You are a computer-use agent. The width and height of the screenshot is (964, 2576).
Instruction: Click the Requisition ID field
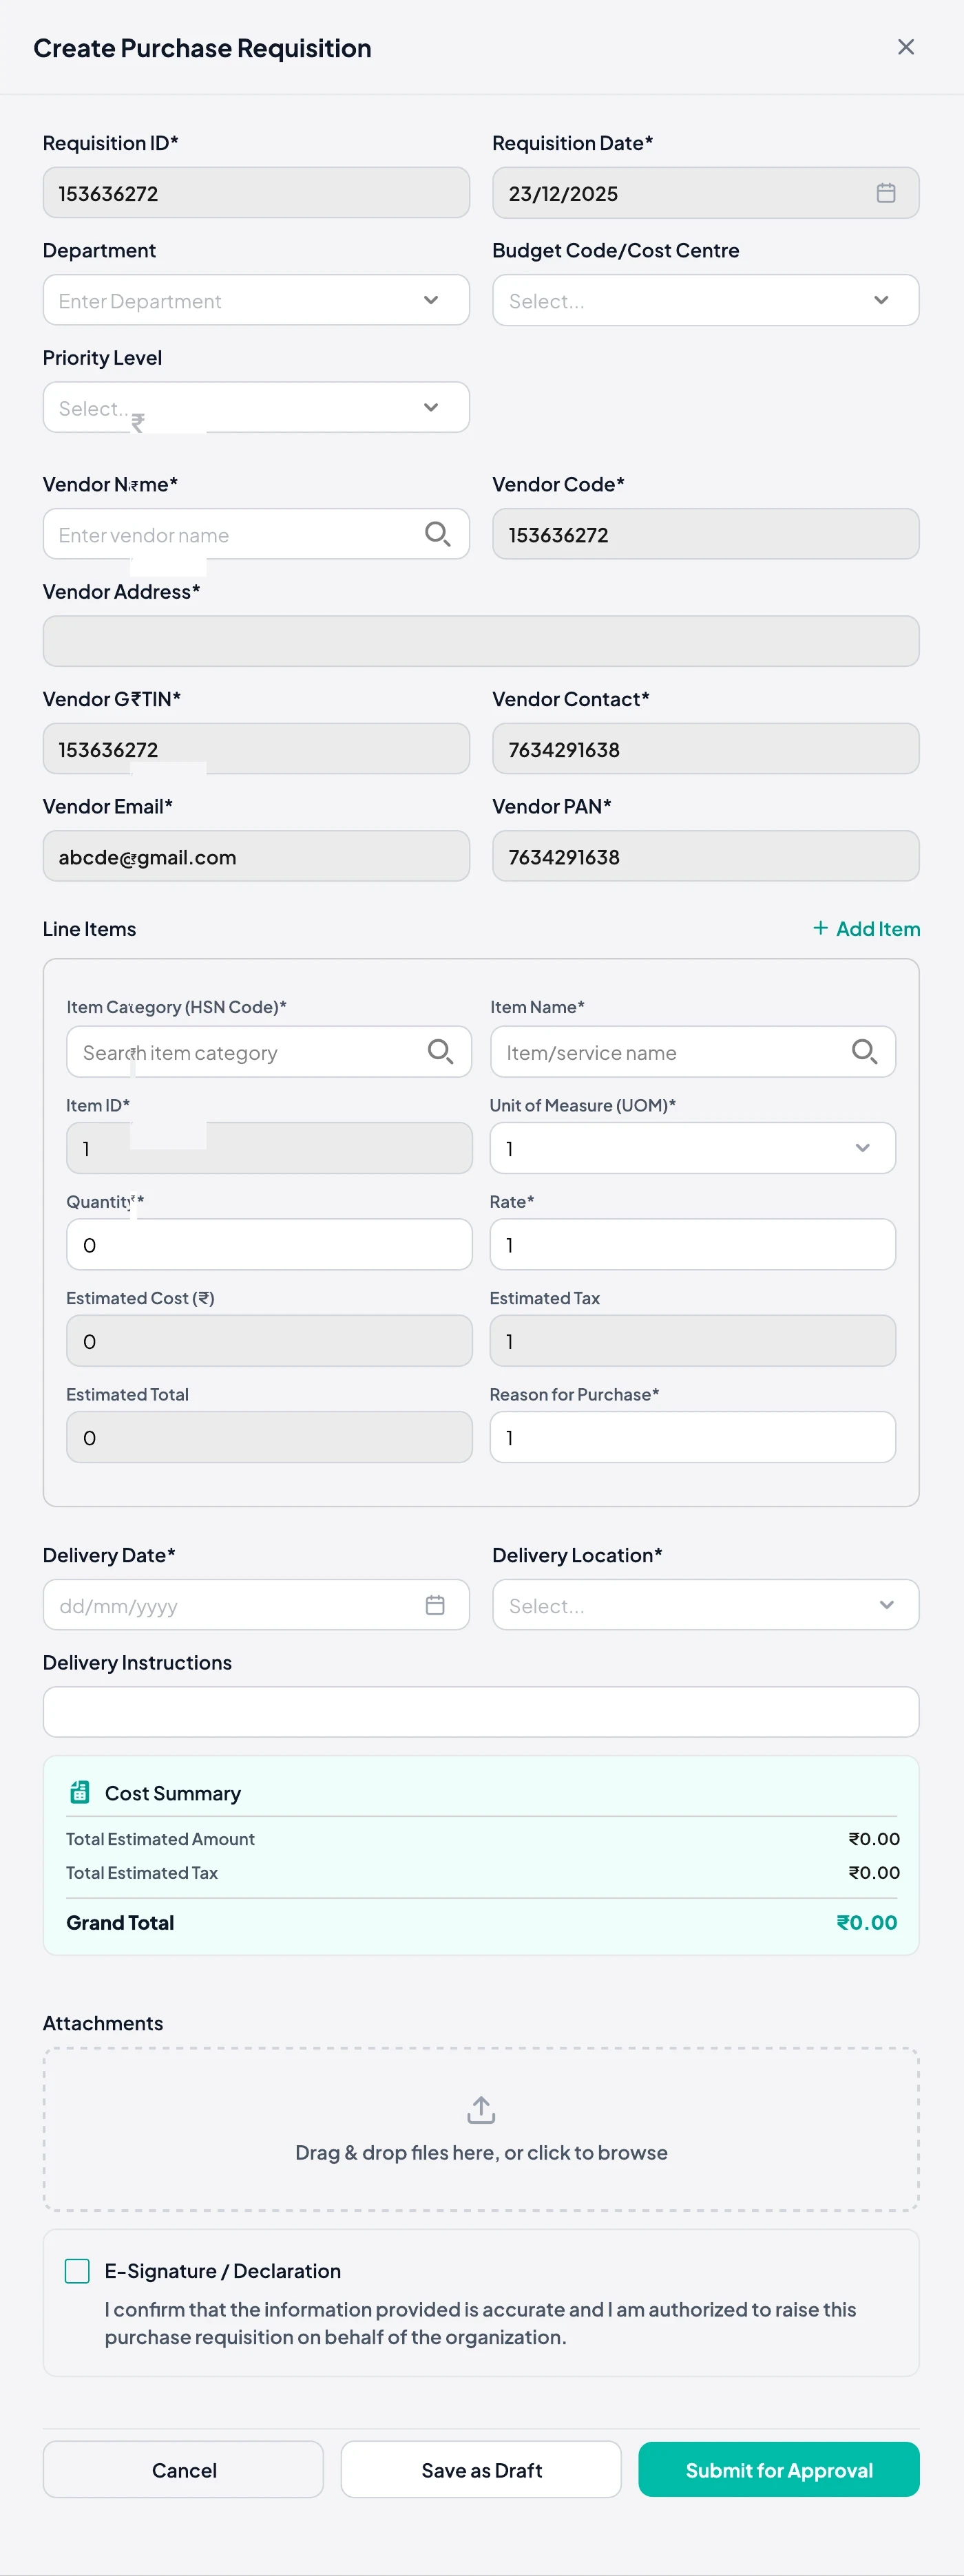(x=256, y=193)
